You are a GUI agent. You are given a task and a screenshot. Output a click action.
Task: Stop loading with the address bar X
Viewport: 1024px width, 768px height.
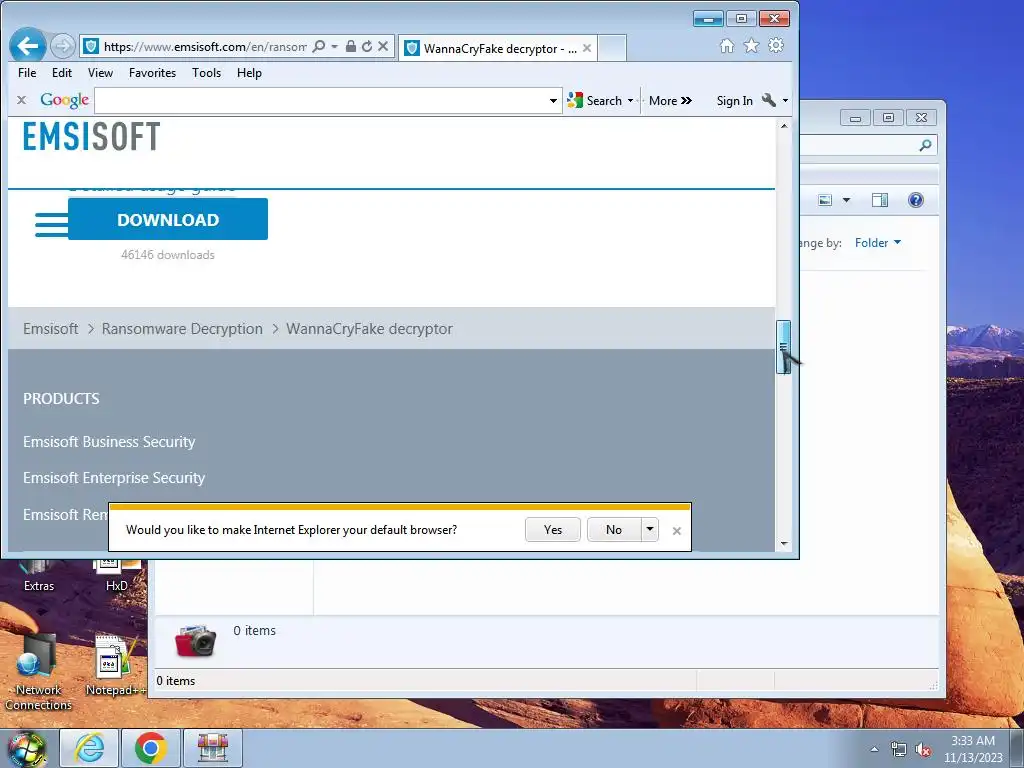[383, 46]
